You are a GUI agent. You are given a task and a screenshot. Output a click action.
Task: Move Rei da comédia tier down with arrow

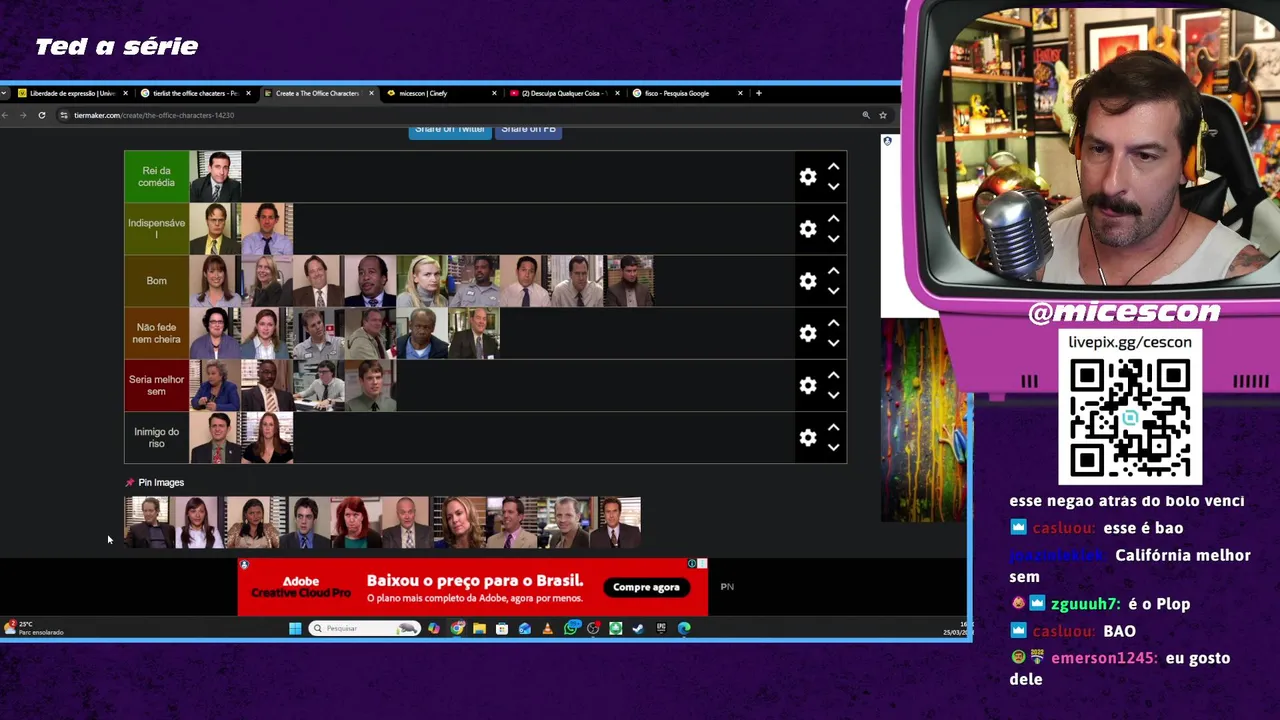pyautogui.click(x=833, y=187)
